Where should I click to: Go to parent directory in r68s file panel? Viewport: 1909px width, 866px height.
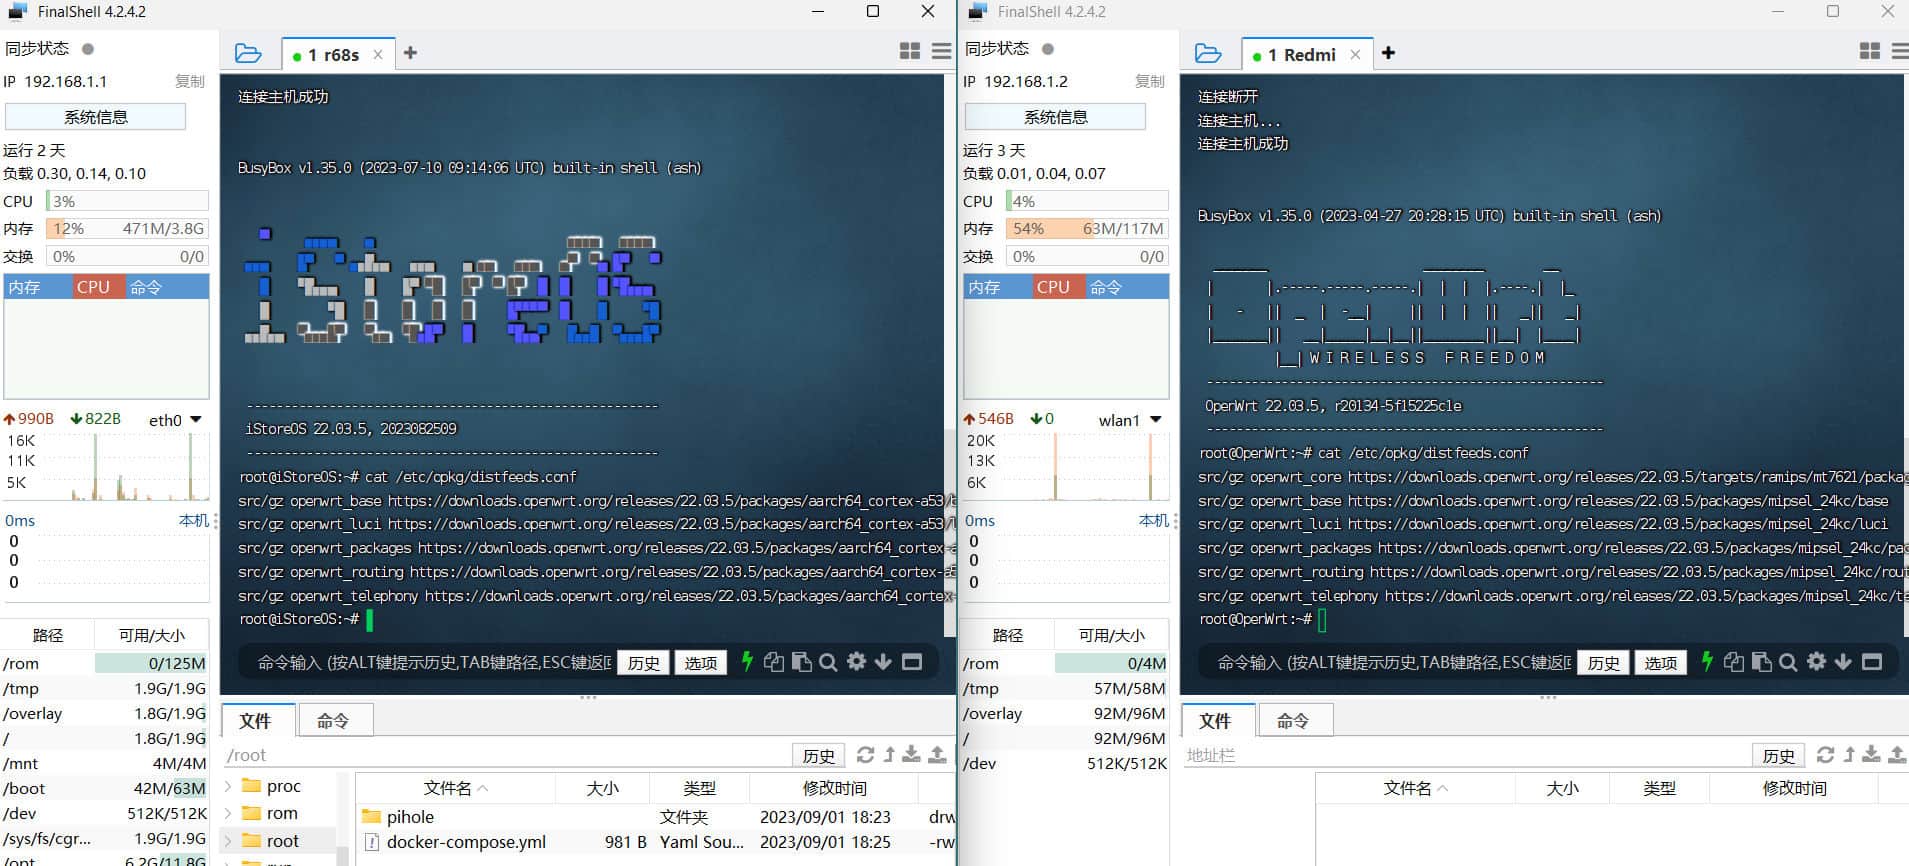889,755
